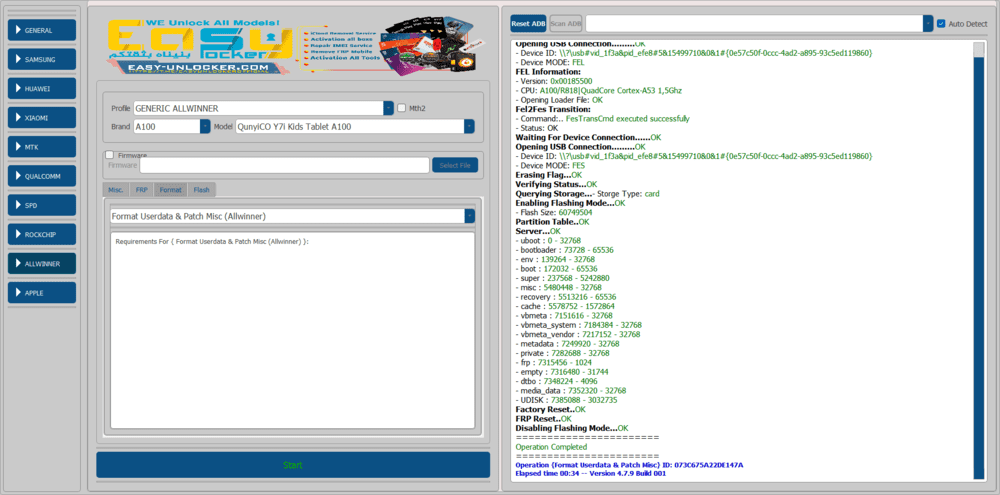Expand the ADB device dropdown arrow
1000x495 pixels.
click(x=928, y=24)
